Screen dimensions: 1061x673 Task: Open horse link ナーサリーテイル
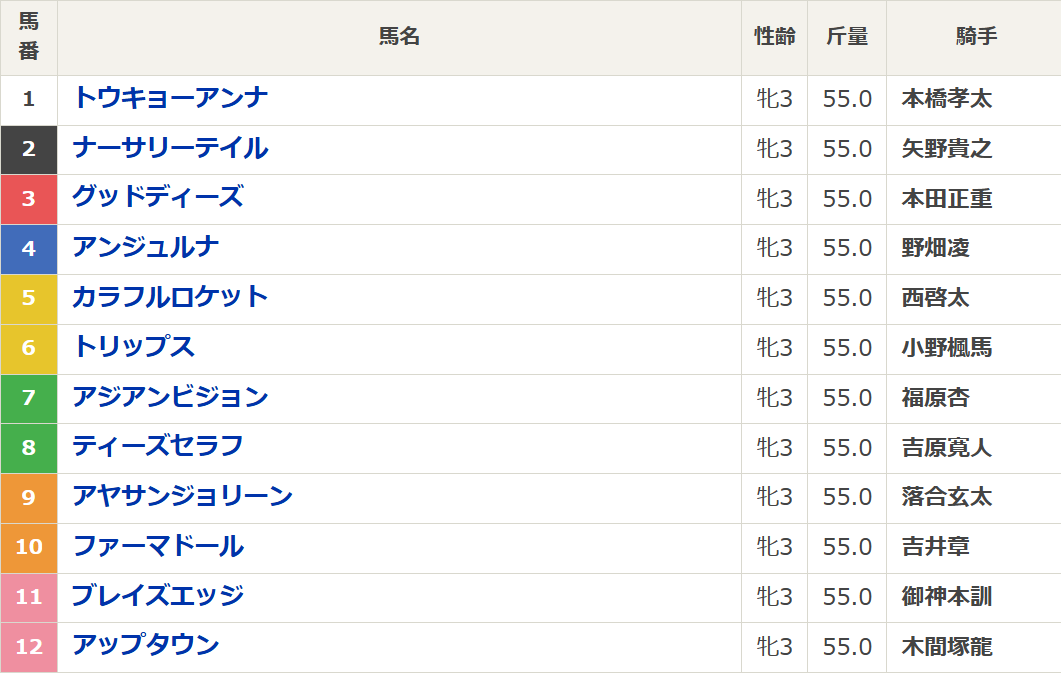pos(170,148)
